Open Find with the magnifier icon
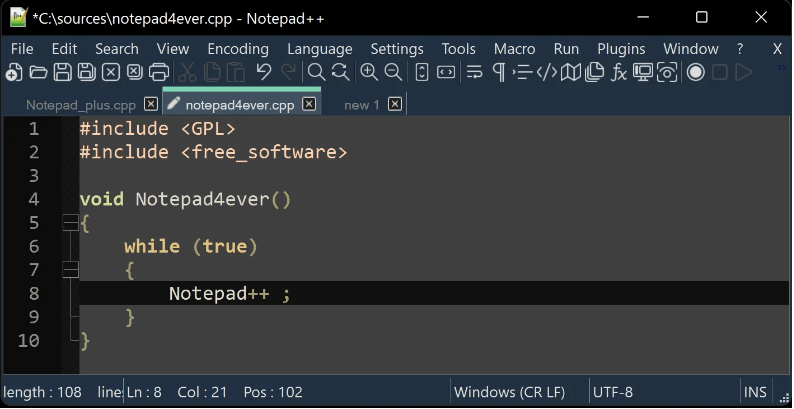 tap(316, 72)
